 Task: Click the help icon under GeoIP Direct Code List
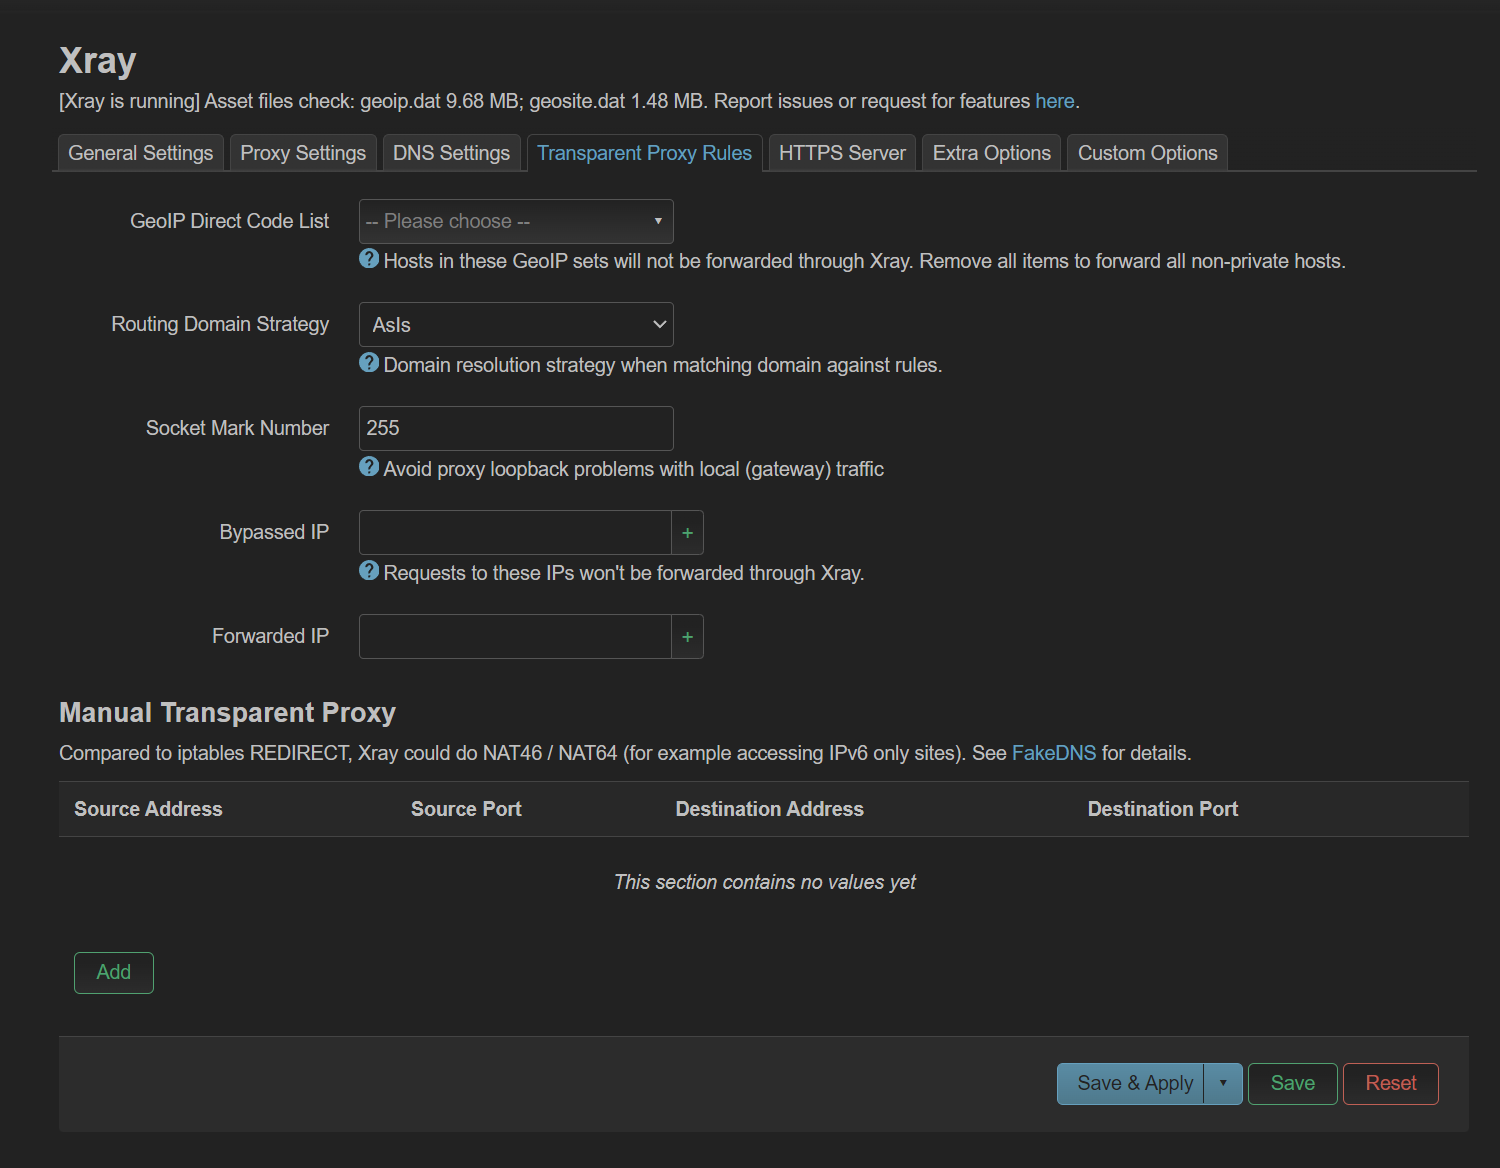point(369,259)
